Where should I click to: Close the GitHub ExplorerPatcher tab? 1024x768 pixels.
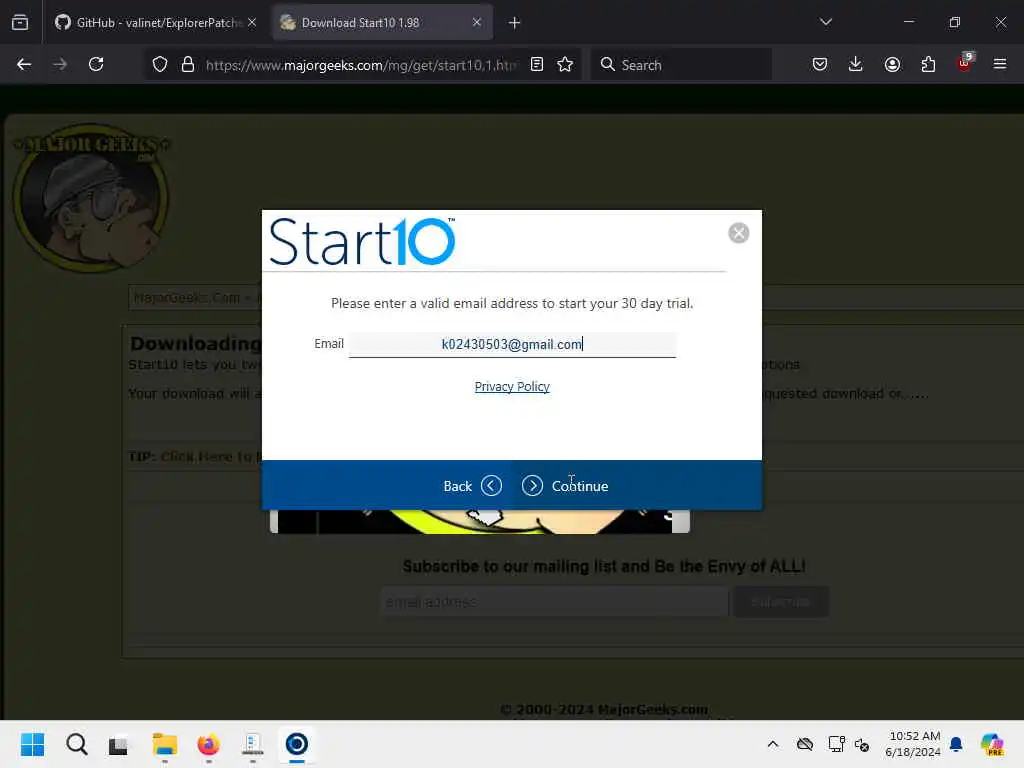pyautogui.click(x=252, y=23)
